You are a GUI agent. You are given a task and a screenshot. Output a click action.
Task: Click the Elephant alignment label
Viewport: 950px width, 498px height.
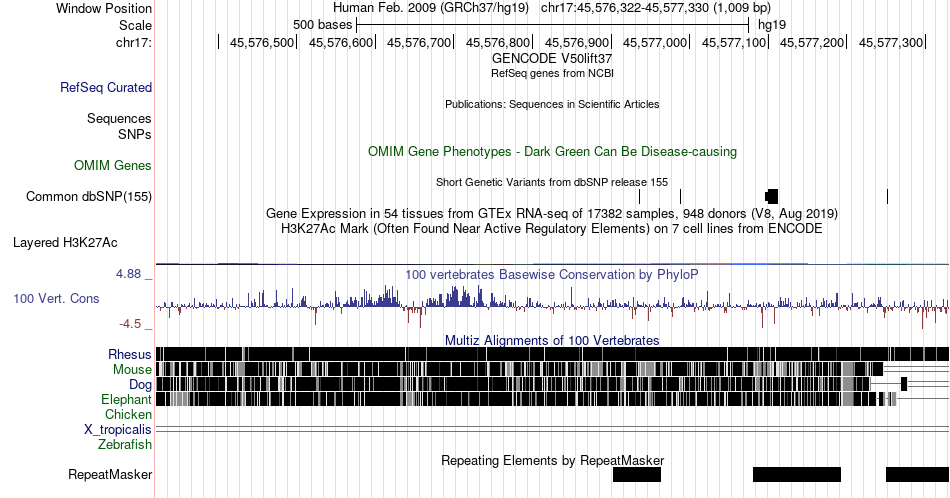tap(126, 399)
